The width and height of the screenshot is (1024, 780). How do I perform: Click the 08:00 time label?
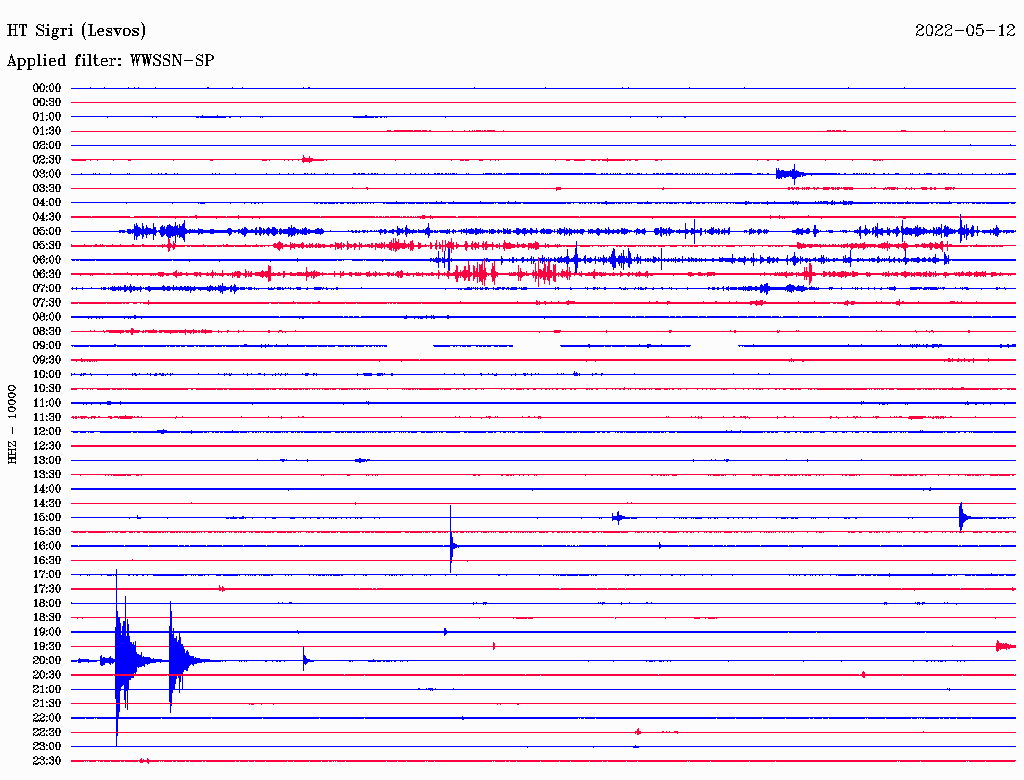point(47,317)
